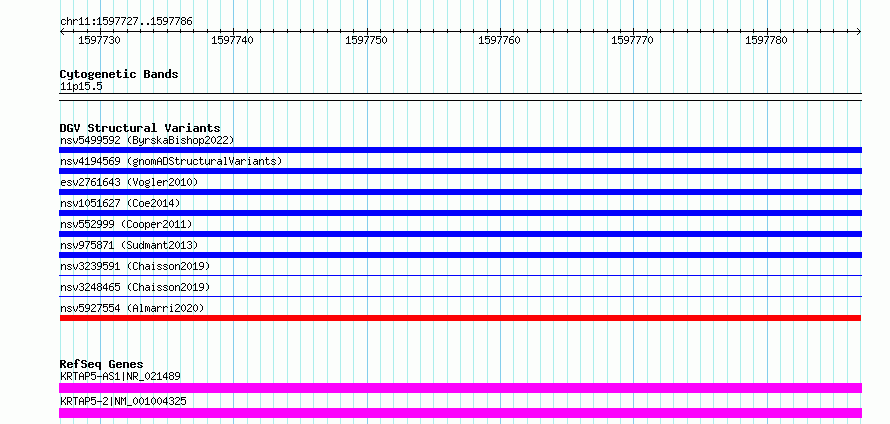890x424 pixels.
Task: Click the blue bar under nsv552999
Action: tap(460, 234)
